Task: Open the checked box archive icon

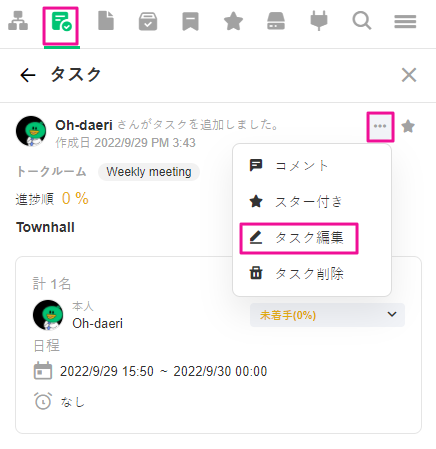Action: point(148,22)
